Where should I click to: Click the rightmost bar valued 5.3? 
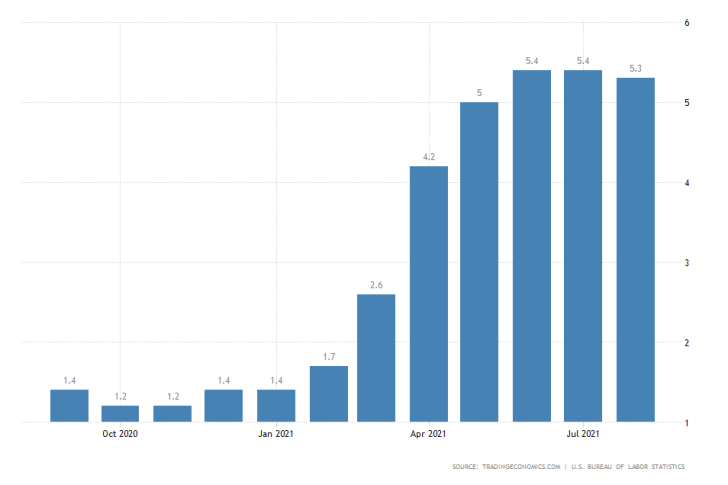[635, 250]
